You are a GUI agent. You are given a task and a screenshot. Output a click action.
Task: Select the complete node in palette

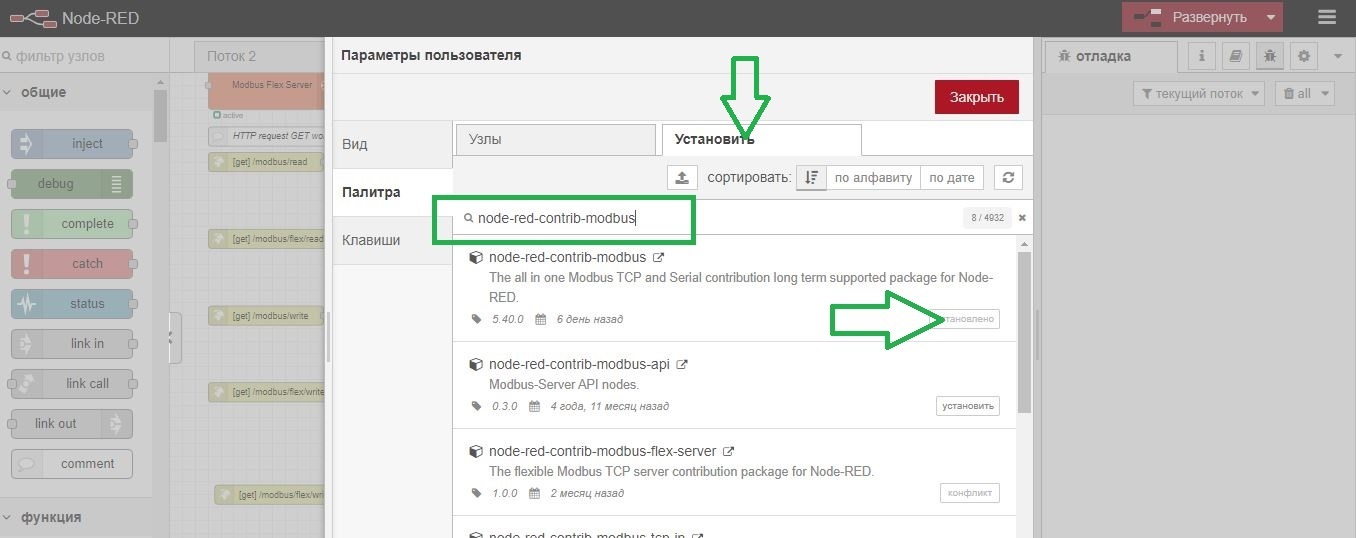click(x=72, y=224)
